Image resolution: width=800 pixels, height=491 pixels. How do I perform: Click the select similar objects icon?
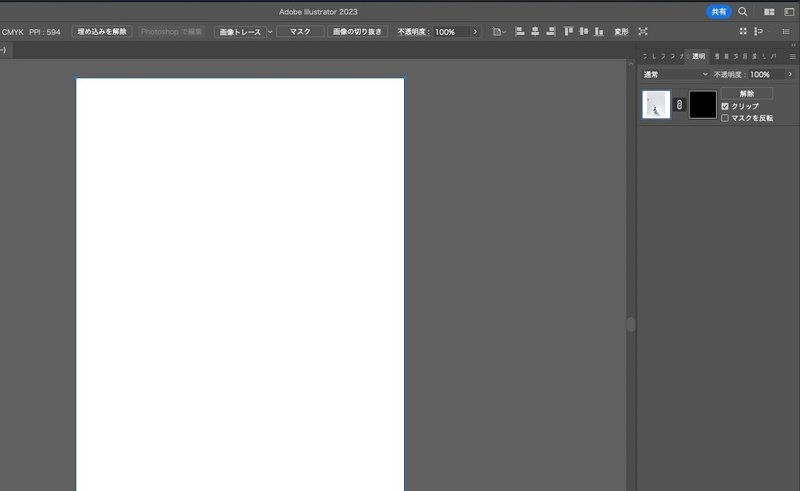(x=759, y=32)
